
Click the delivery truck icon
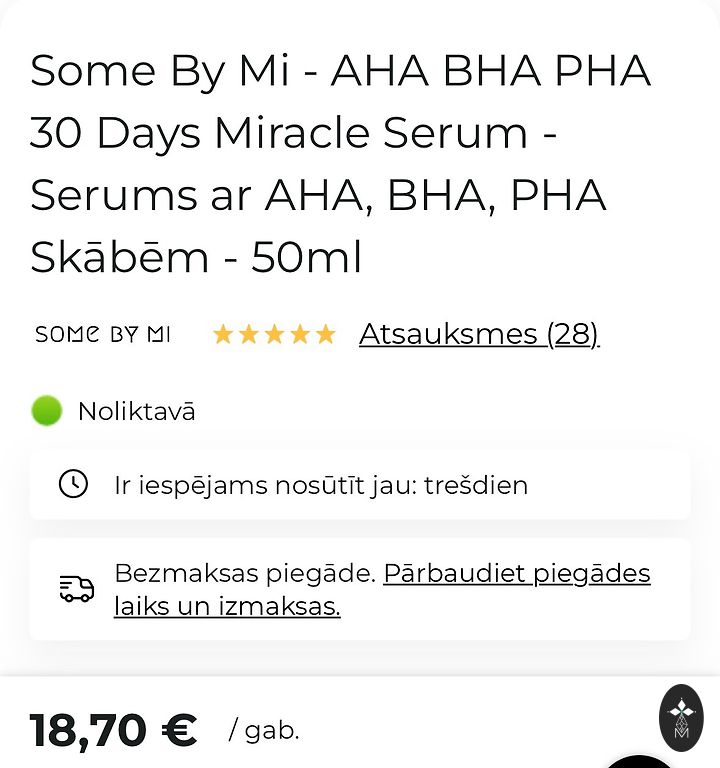click(77, 589)
